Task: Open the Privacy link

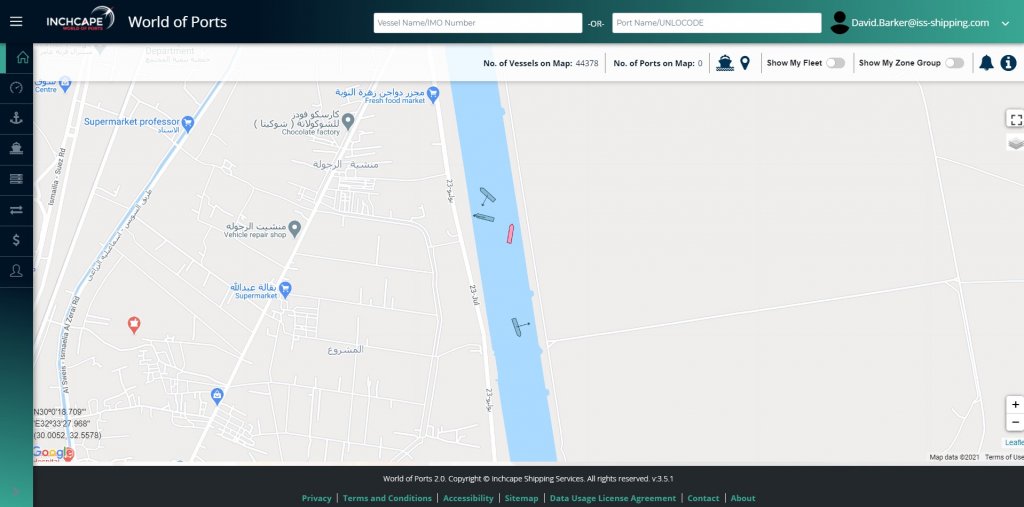Action: 317,498
